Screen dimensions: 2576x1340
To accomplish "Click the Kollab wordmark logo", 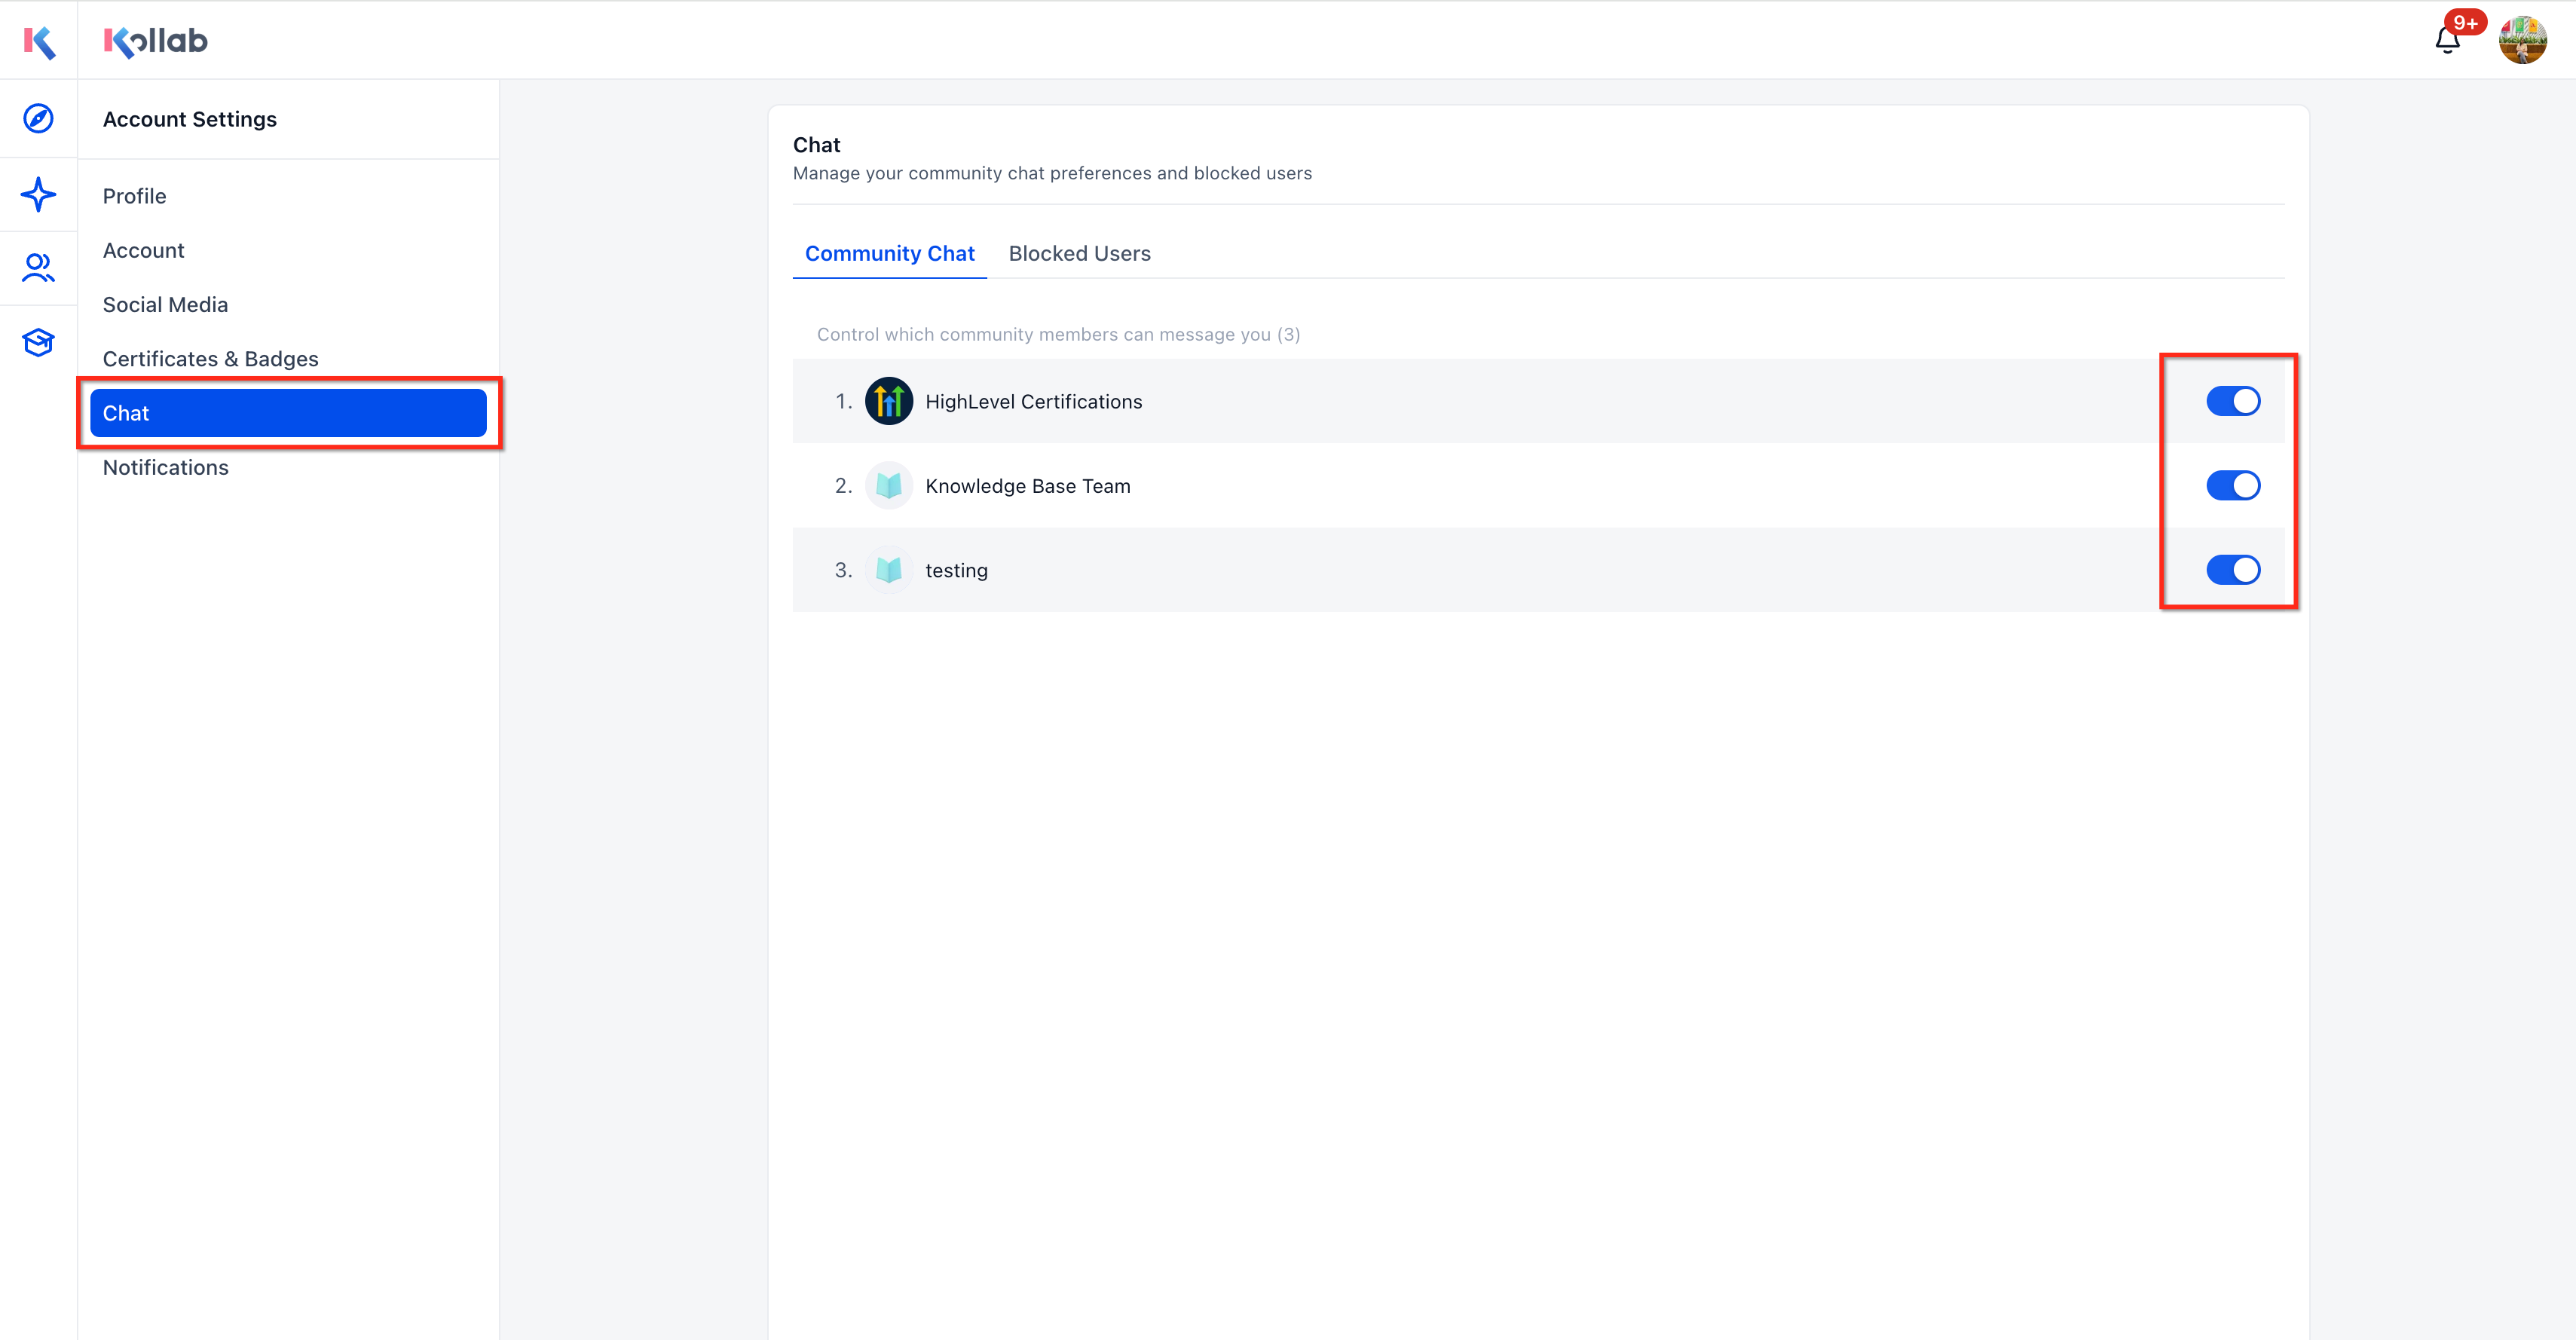I will [155, 41].
